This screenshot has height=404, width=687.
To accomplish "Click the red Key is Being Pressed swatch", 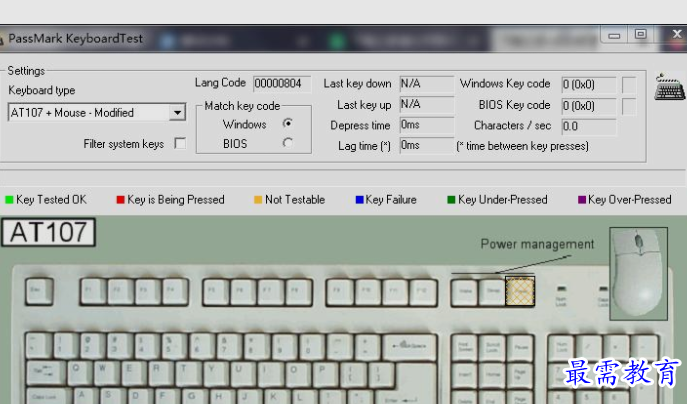I will click(x=120, y=200).
